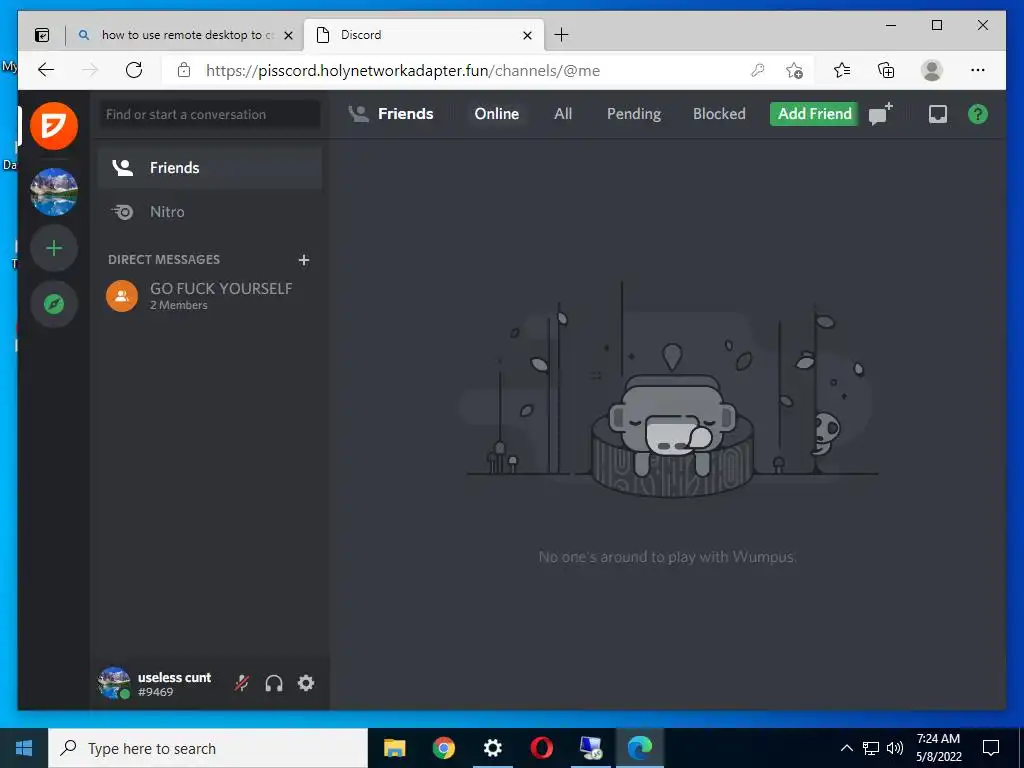The height and width of the screenshot is (768, 1024).
Task: Focus the Find or start a conversation field
Action: point(209,114)
